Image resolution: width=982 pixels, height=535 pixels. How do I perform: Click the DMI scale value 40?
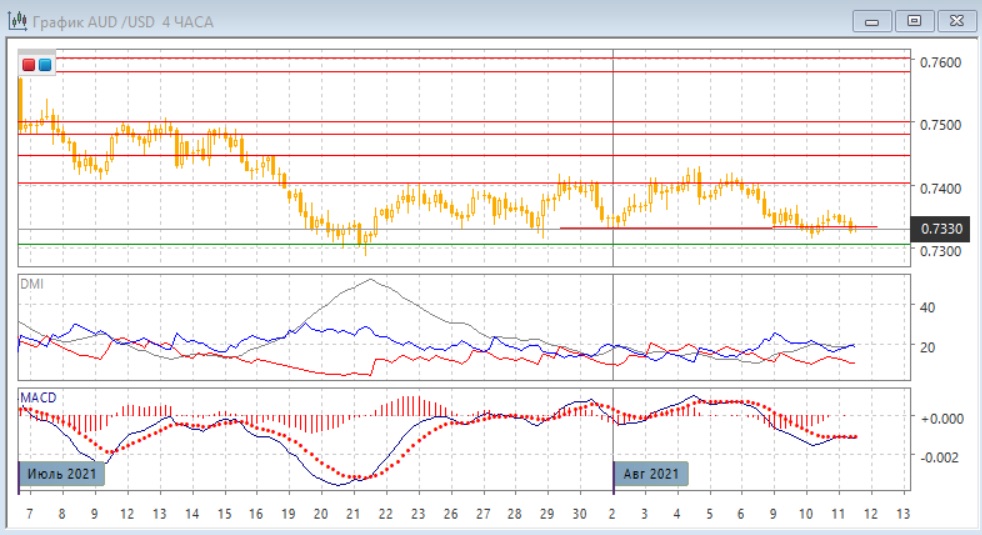tap(926, 307)
